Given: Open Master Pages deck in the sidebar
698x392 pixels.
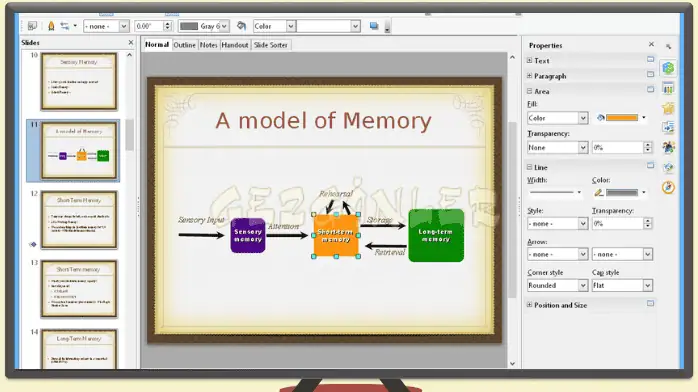Looking at the screenshot, I should point(668,89).
